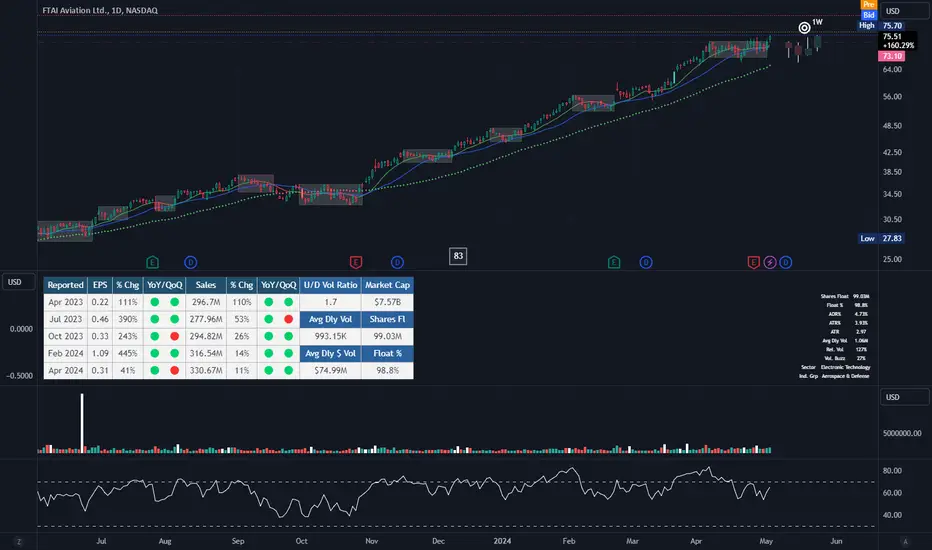Click the pink 73.10 price label
The height and width of the screenshot is (550, 932).
(x=892, y=56)
